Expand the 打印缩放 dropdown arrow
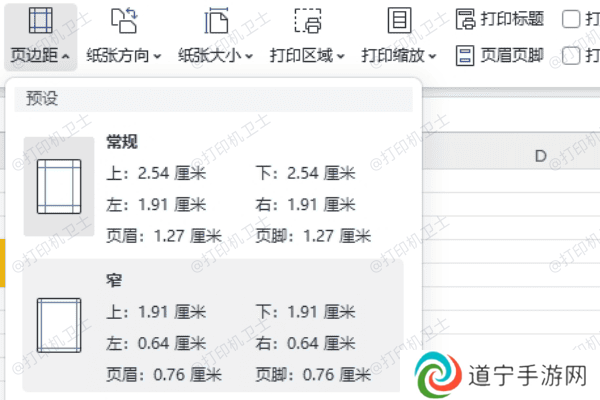The height and width of the screenshot is (400, 600). coord(432,57)
